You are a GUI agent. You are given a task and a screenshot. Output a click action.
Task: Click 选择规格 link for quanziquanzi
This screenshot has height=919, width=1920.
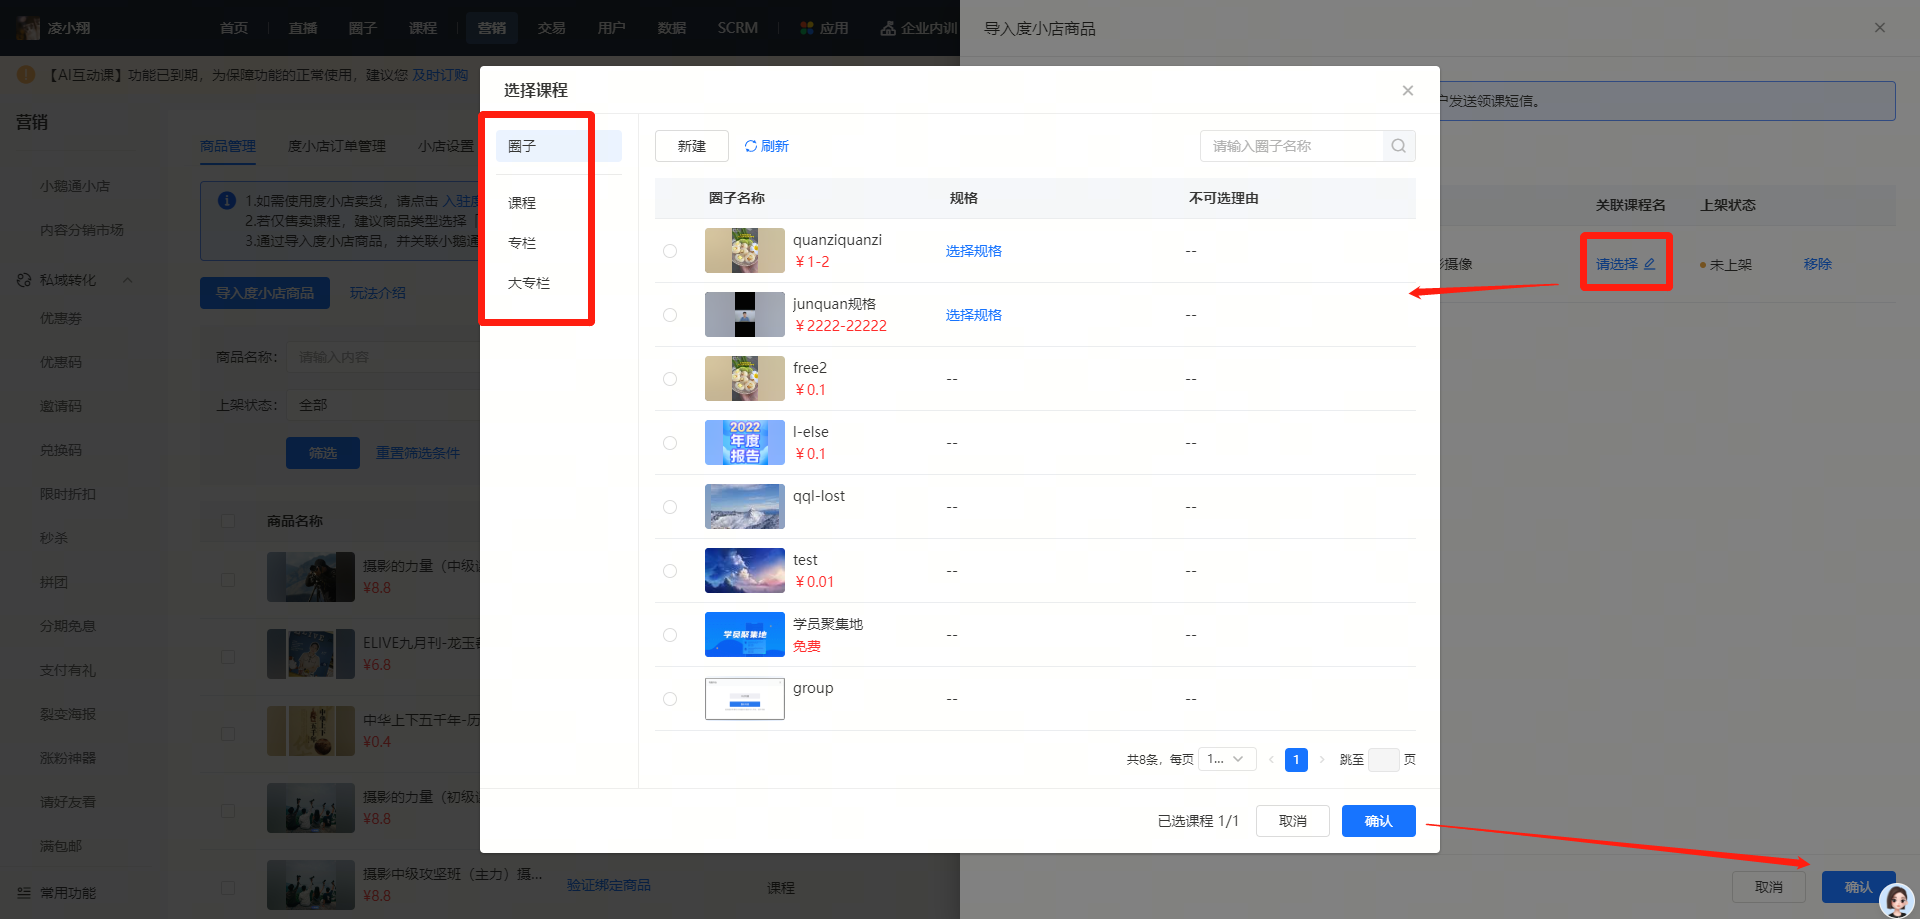coord(974,251)
